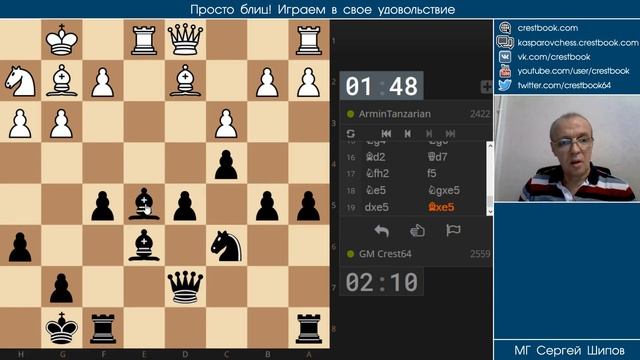Select white's move d2 on move 16
Screen dimensions: 640x360
pyautogui.click(x=376, y=157)
